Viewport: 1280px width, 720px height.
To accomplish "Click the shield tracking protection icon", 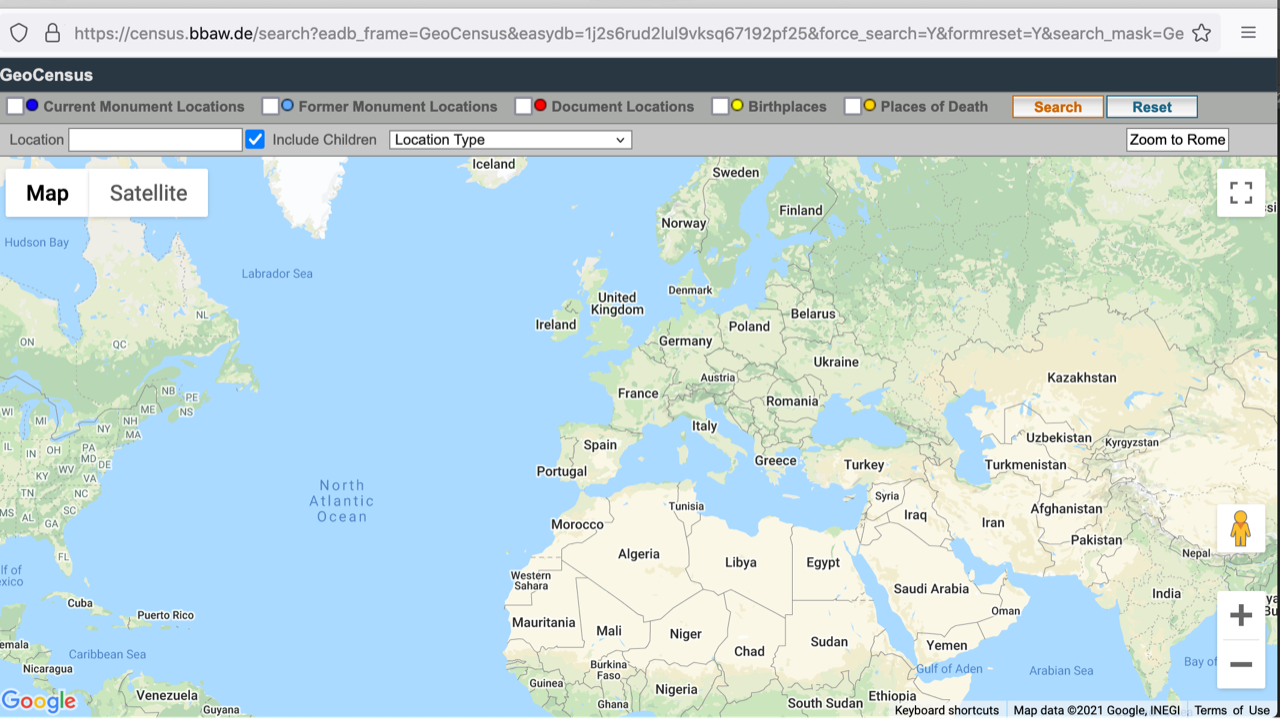I will 19,33.
